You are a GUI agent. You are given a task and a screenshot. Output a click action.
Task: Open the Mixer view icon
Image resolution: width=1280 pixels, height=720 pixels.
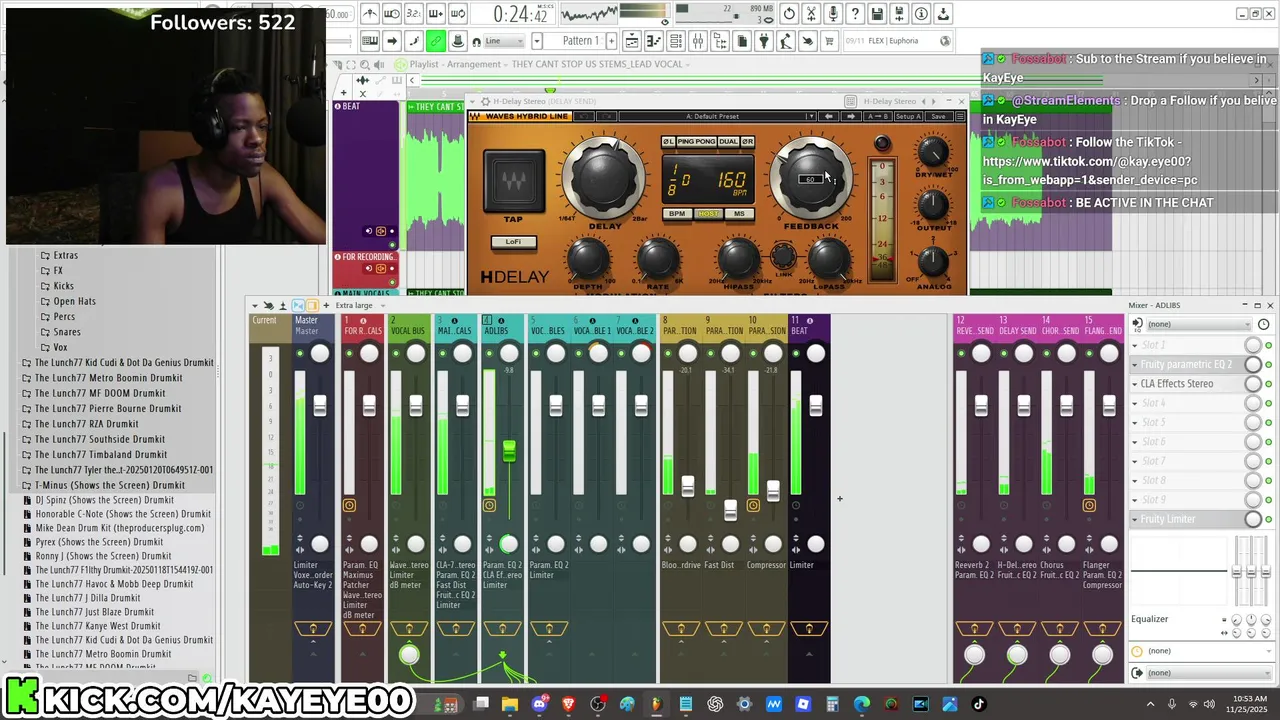pyautogui.click(x=698, y=41)
